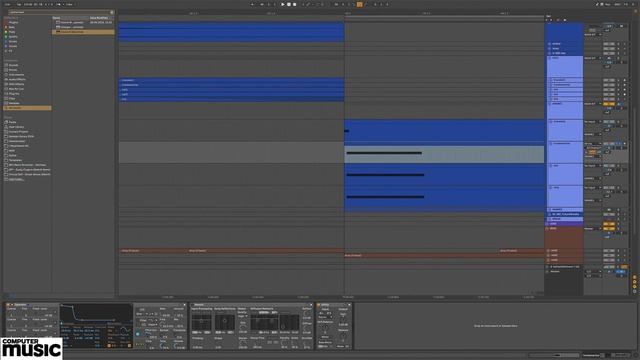This screenshot has height=360, width=640.
Task: Clear the browser search with the X icon
Action: click(112, 12)
